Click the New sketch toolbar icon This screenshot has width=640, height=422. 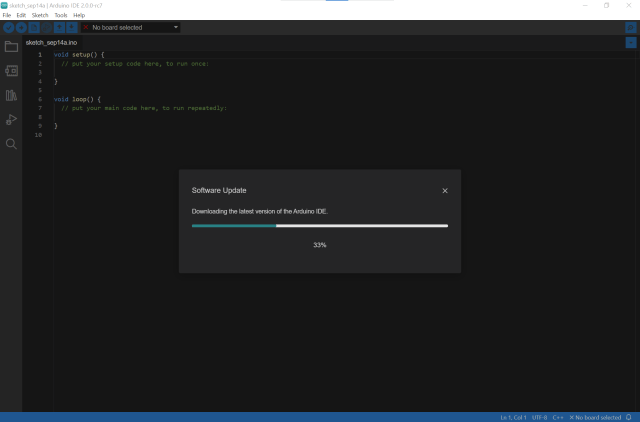tap(34, 27)
